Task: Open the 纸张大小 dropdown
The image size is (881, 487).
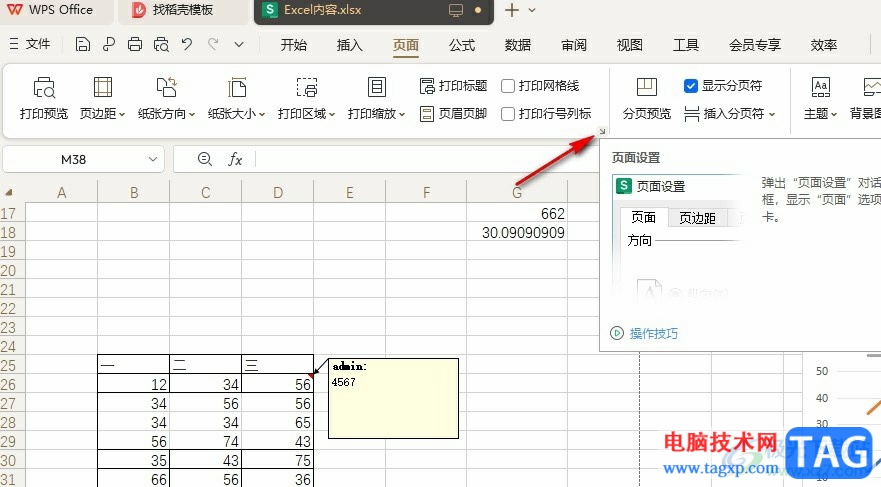Action: [237, 98]
